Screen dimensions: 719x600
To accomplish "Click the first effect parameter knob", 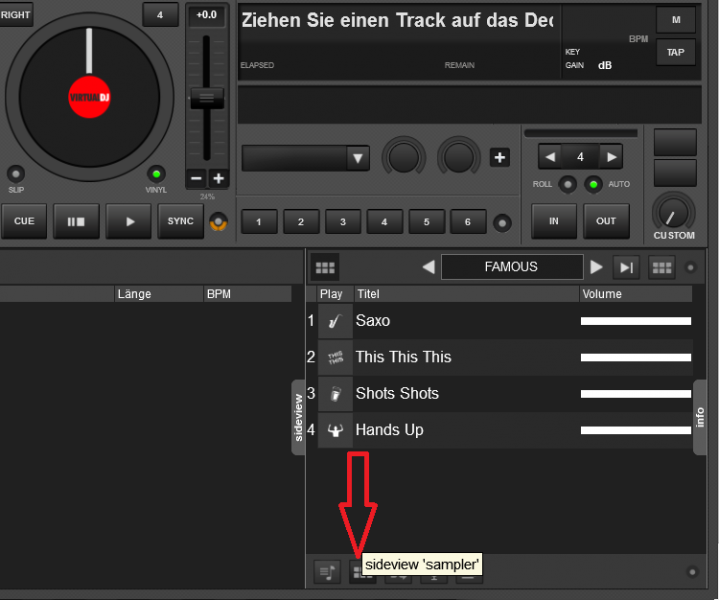I will [x=404, y=157].
